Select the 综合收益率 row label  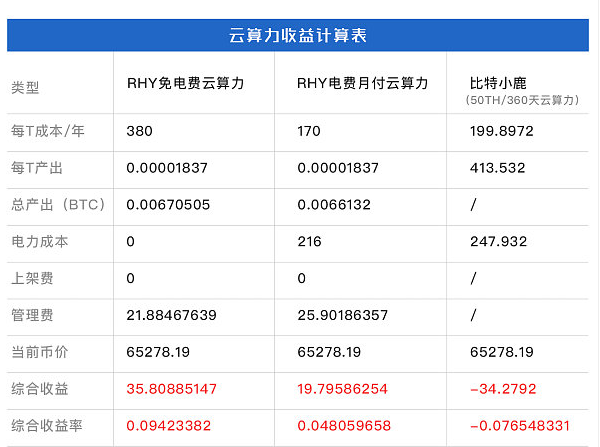tap(47, 426)
